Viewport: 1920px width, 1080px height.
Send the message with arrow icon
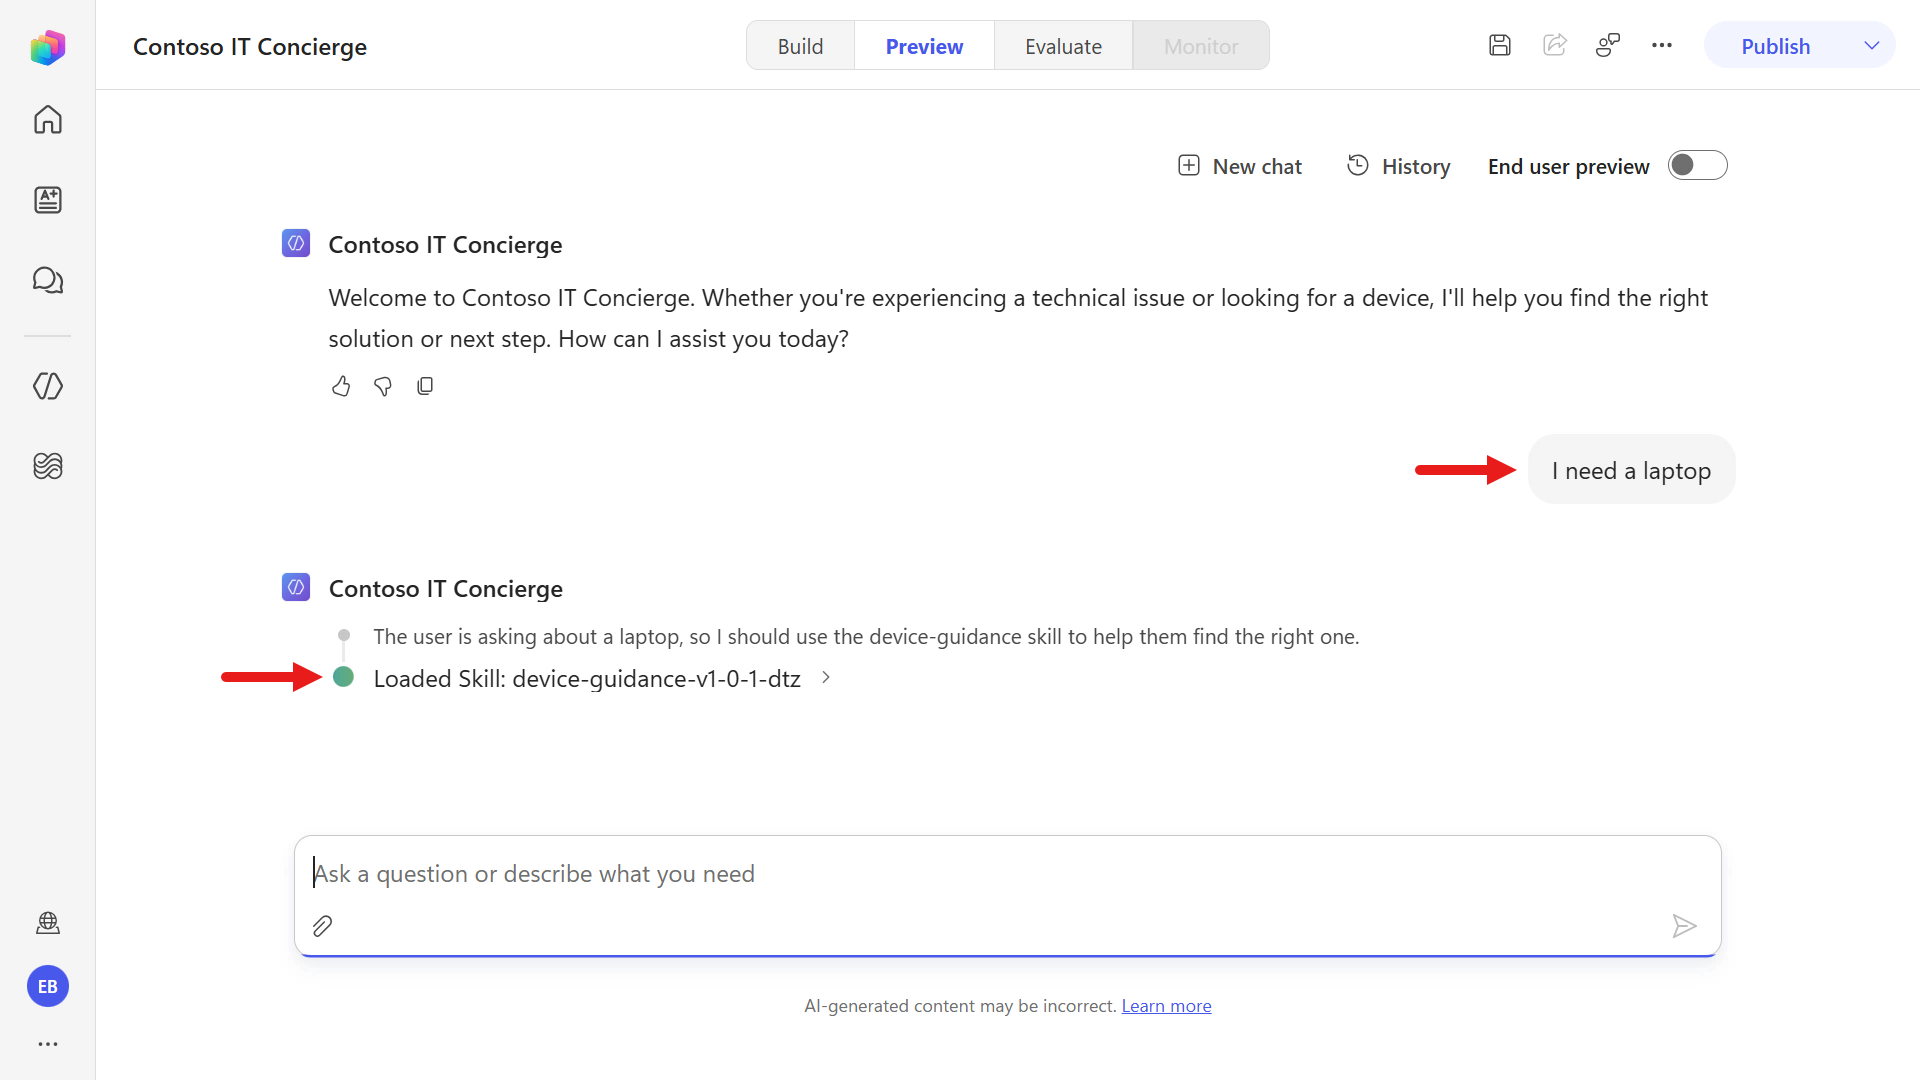click(x=1684, y=926)
